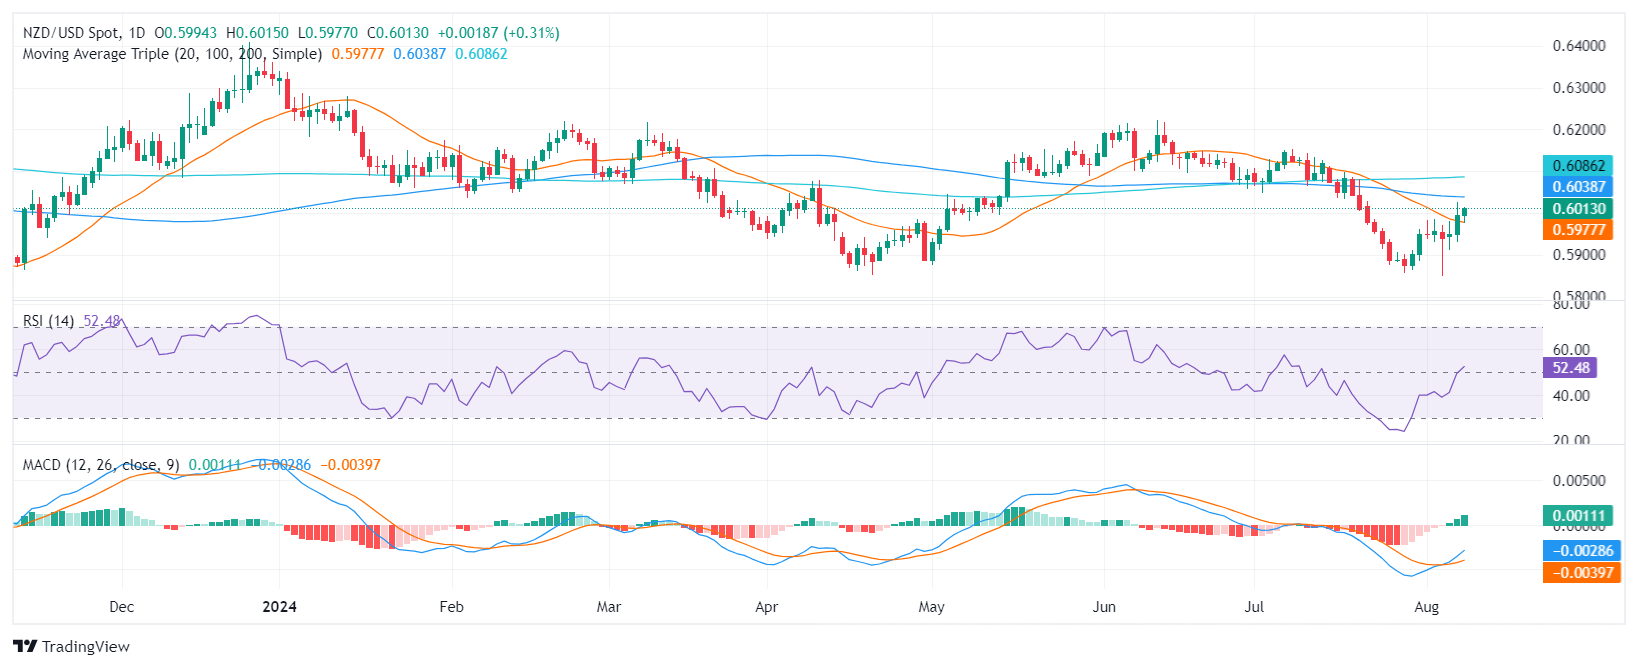The image size is (1638, 668).
Task: Select the Moving Average Triple indicator legend
Action: point(172,54)
